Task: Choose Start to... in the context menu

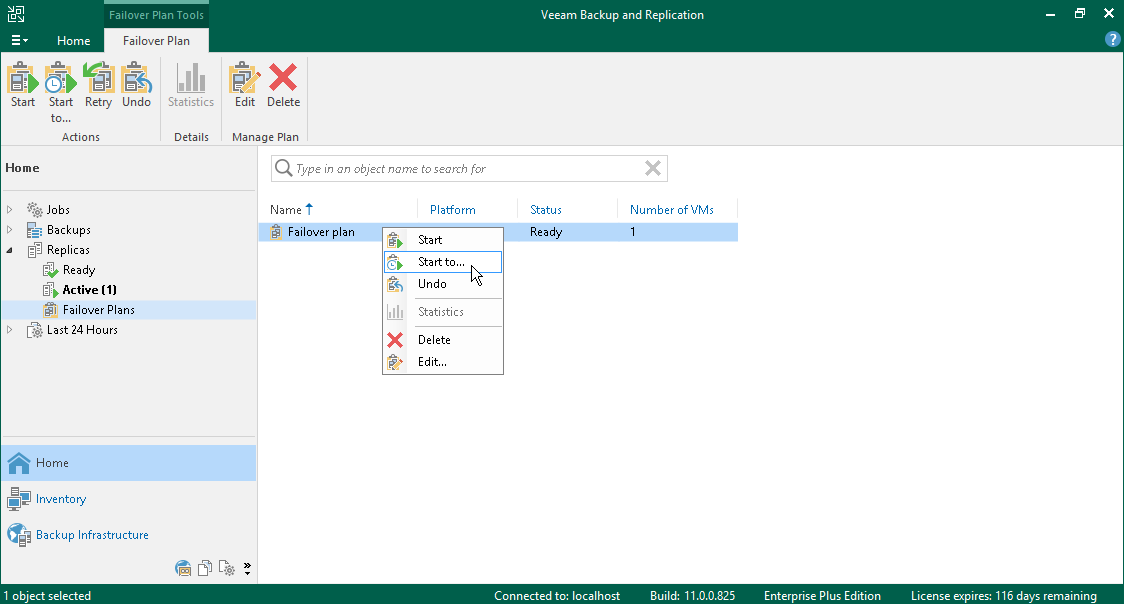Action: pyautogui.click(x=442, y=262)
